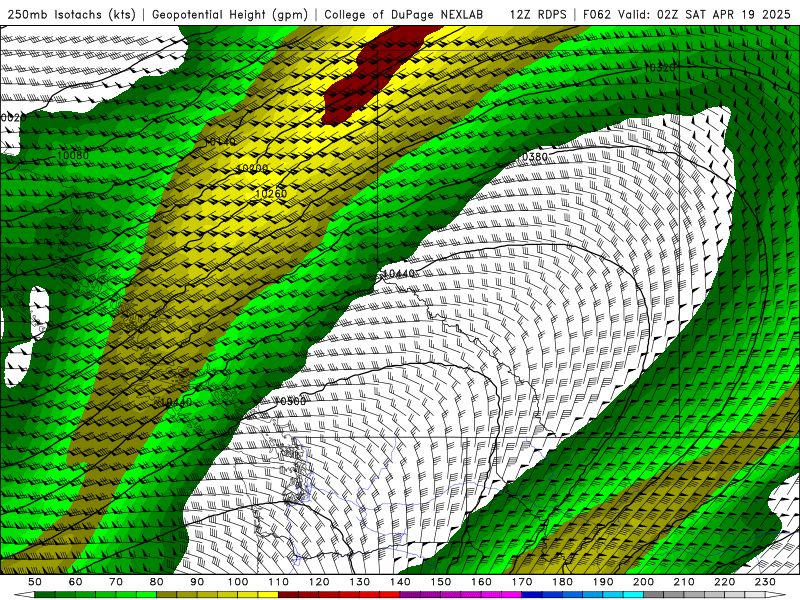Viewport: 800px width, 600px height.
Task: Click the 150 kt color scale label
Action: click(x=441, y=582)
